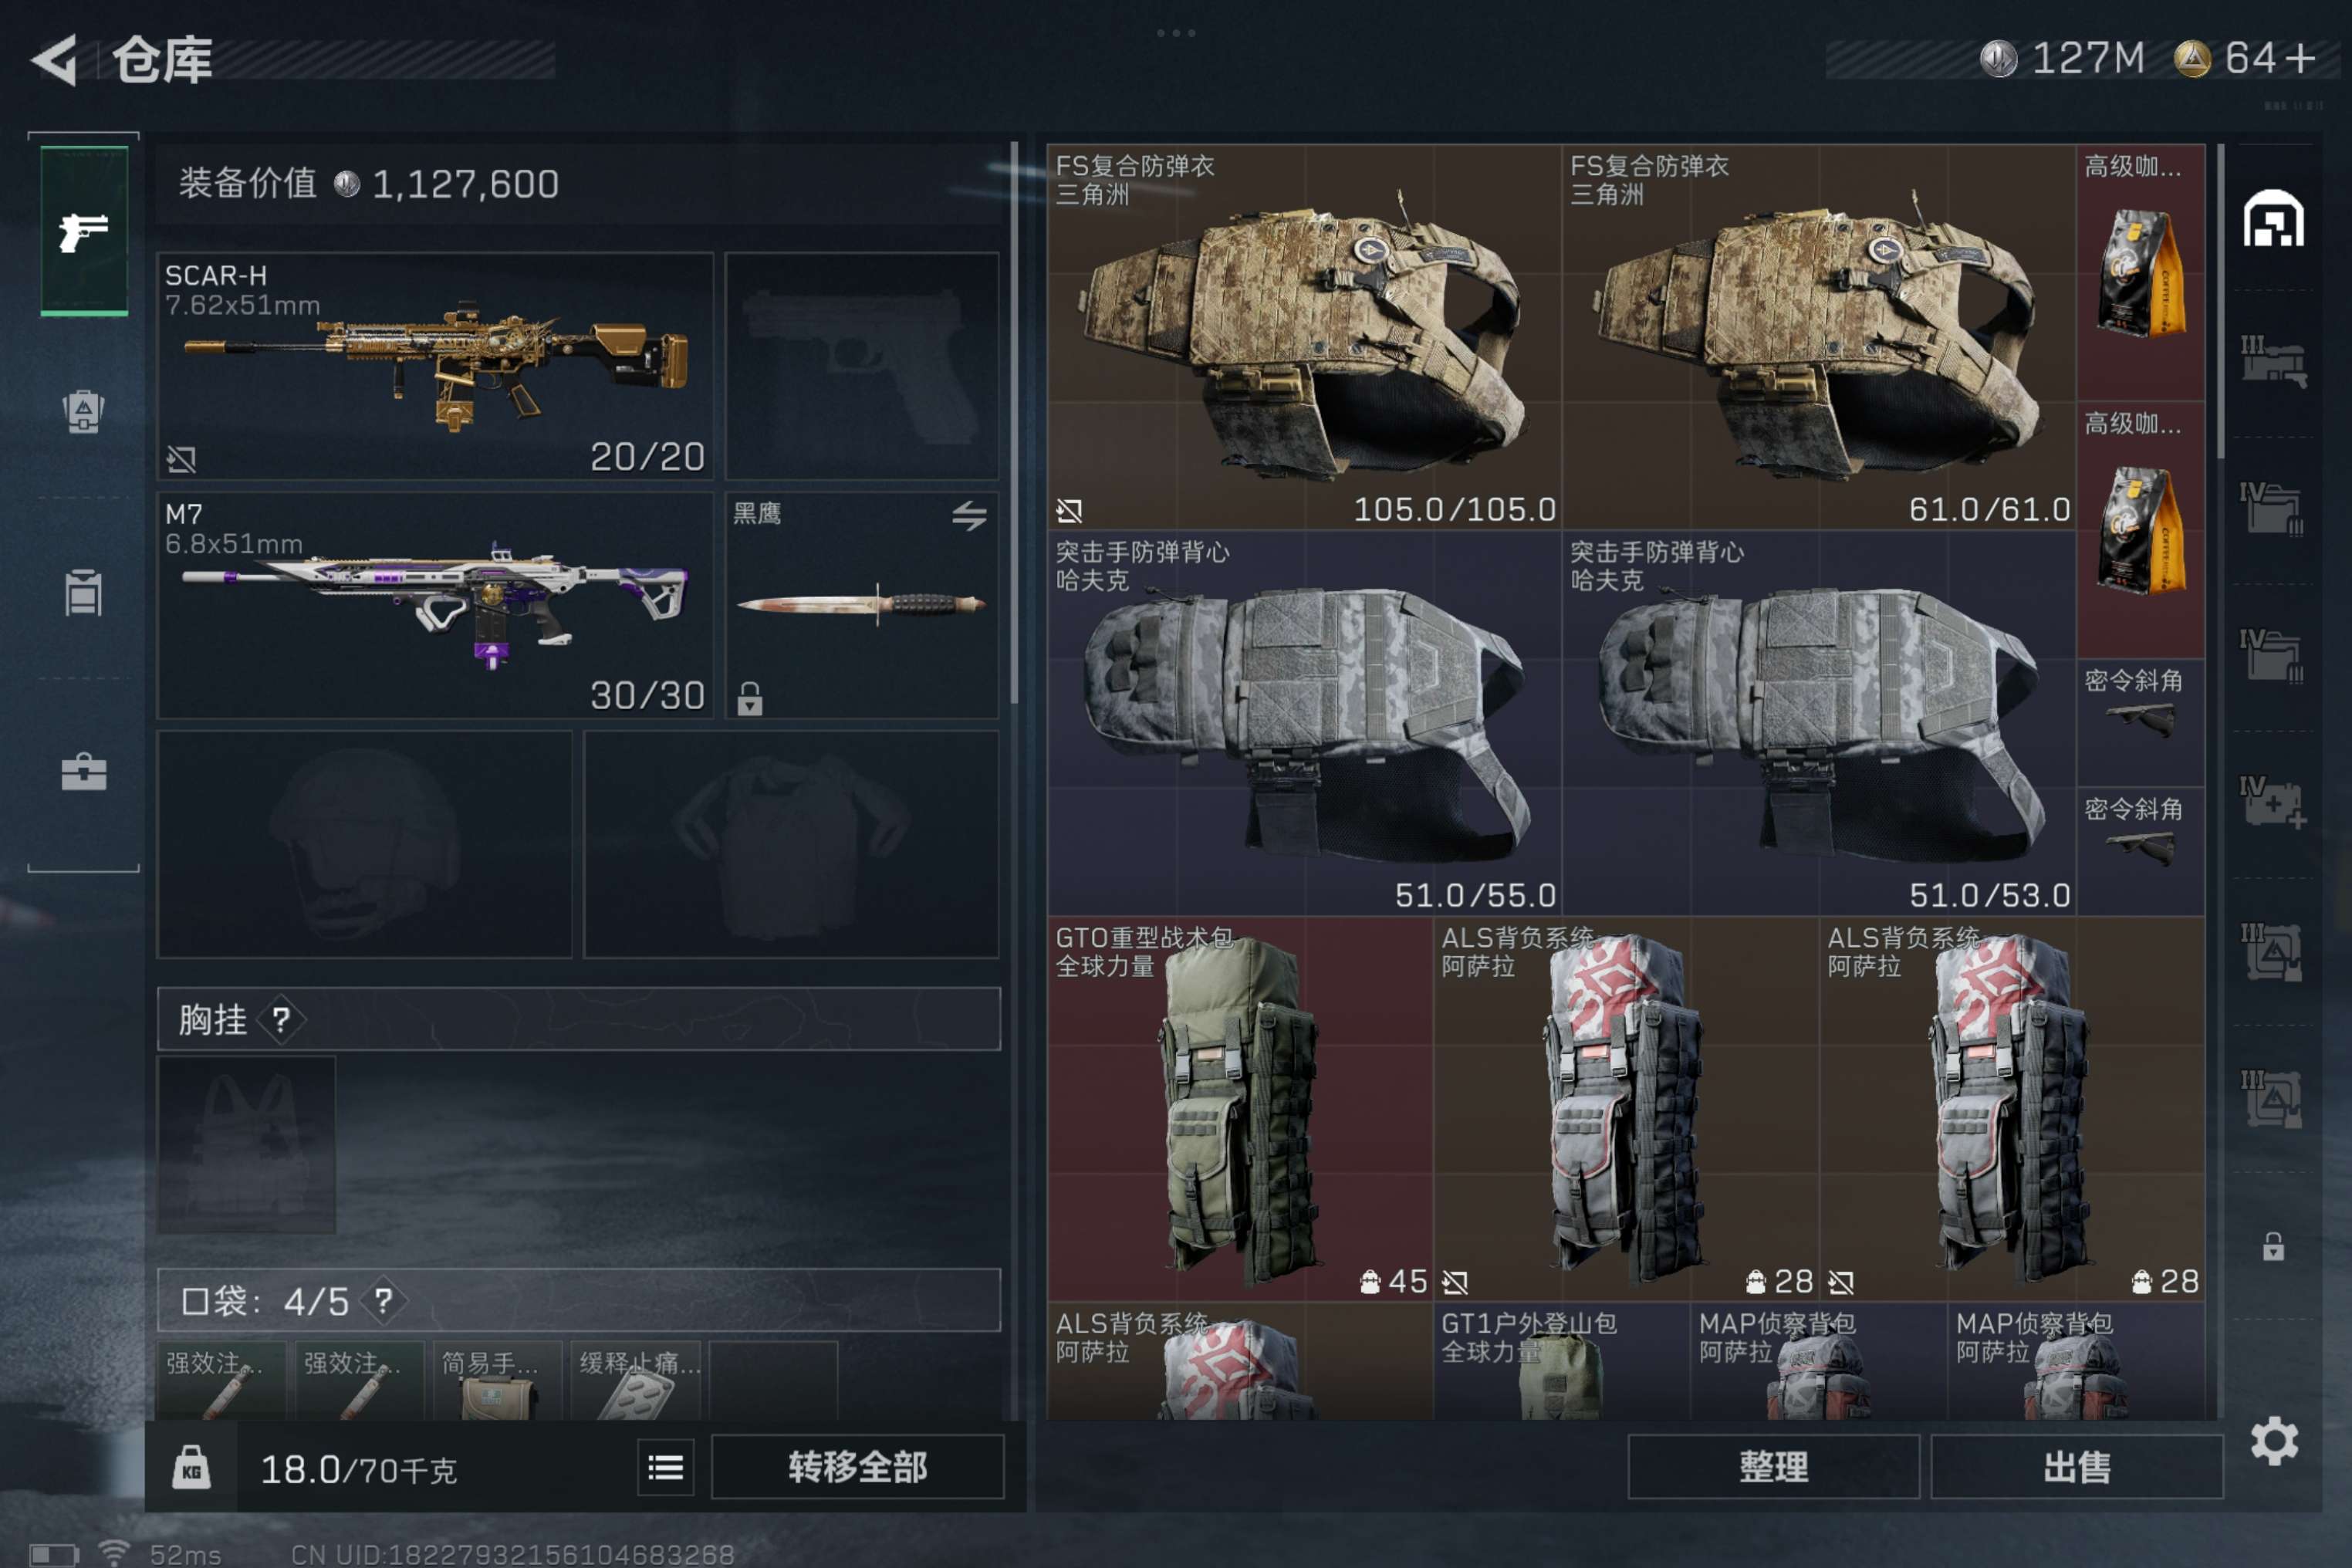
Task: Open the medical kit tab in left sidebar
Action: coord(84,773)
